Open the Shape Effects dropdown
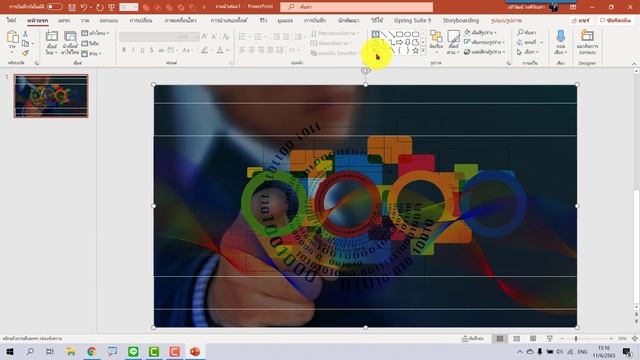 (x=485, y=52)
